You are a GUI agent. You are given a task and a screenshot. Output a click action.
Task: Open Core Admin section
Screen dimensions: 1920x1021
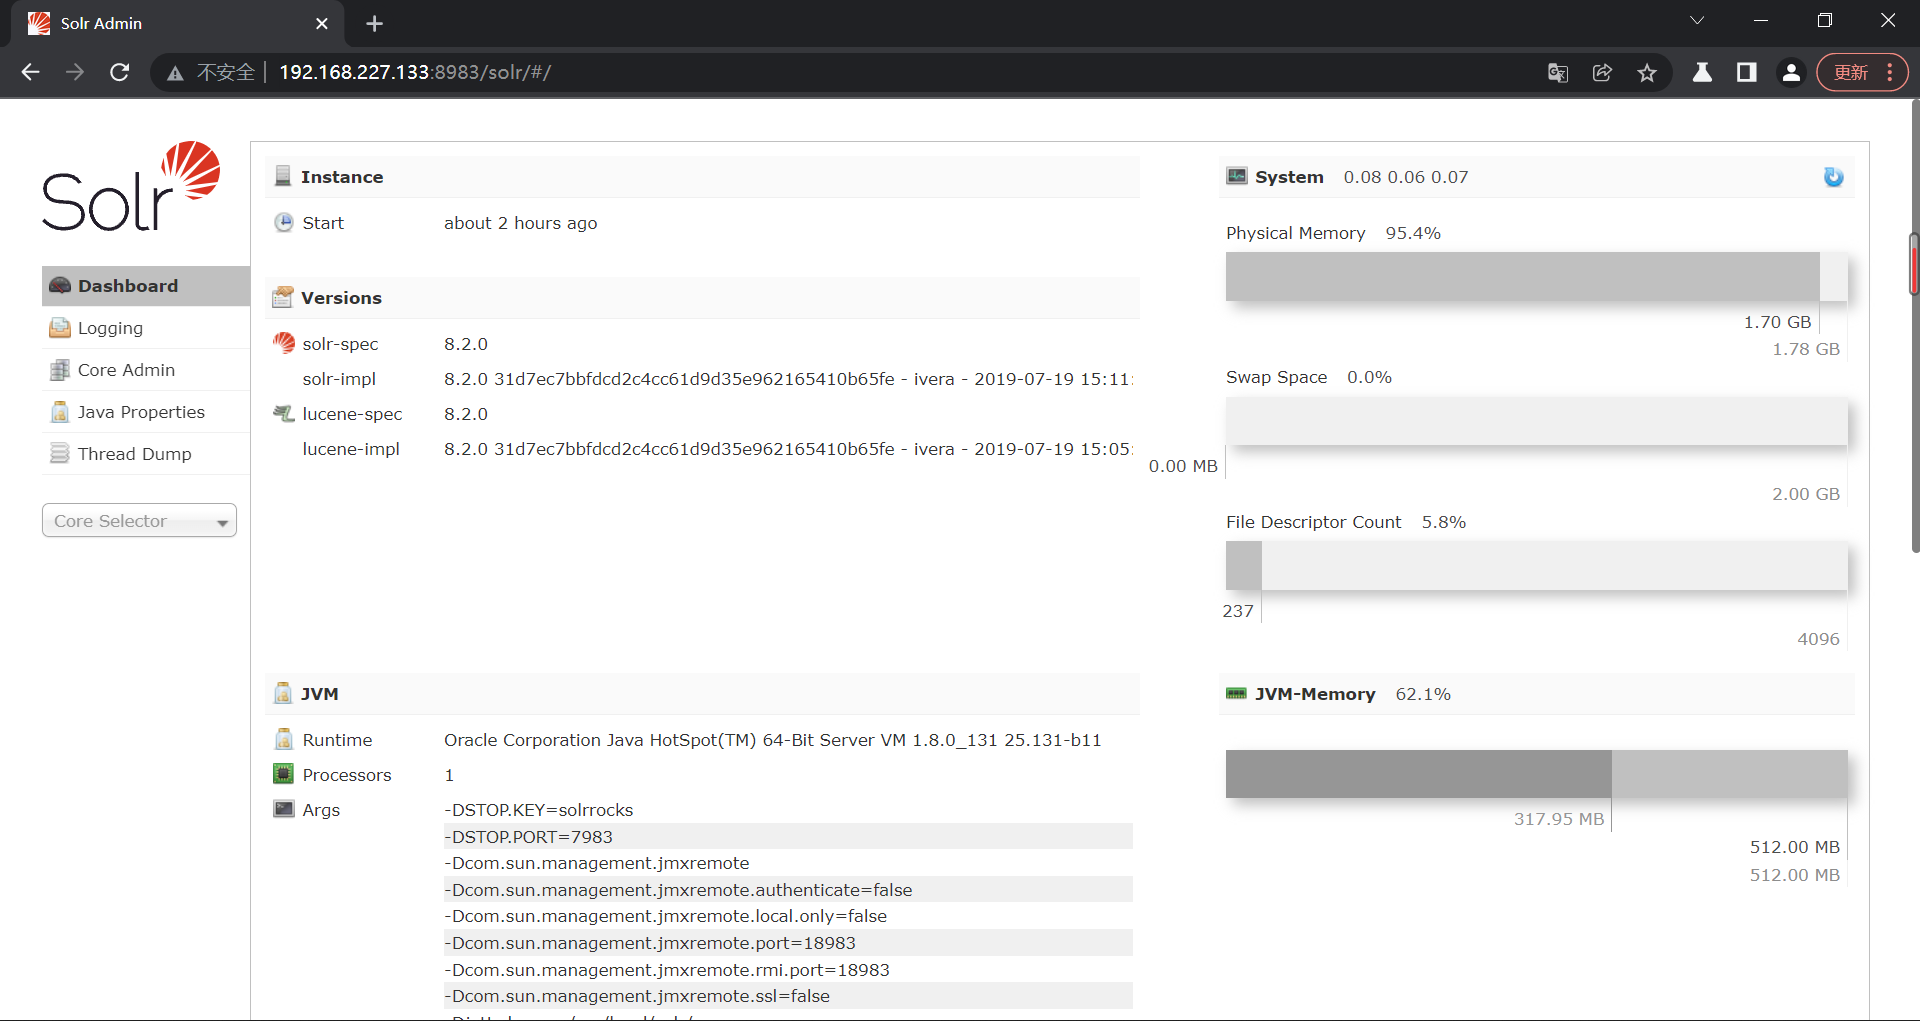(146, 370)
